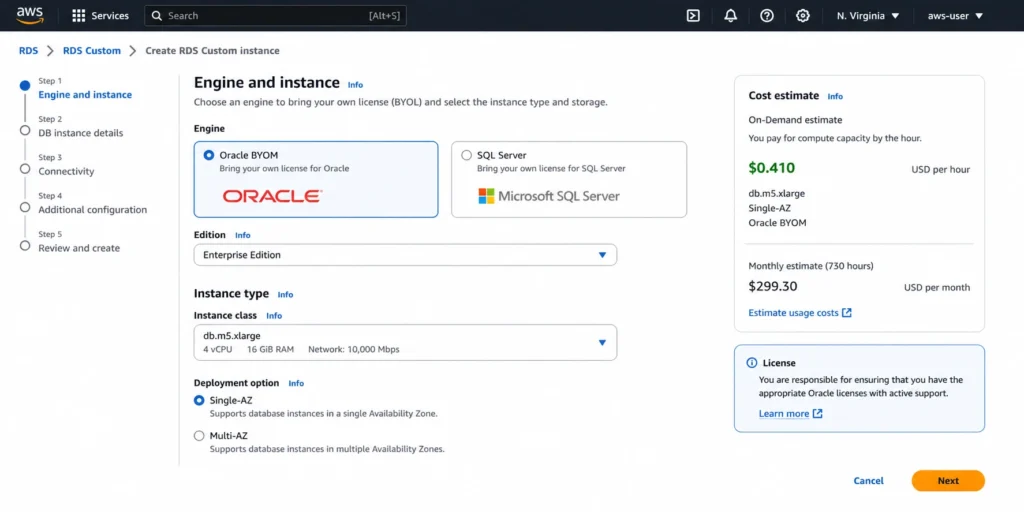Open the Services grid menu
The image size is (1024, 512).
(x=78, y=16)
